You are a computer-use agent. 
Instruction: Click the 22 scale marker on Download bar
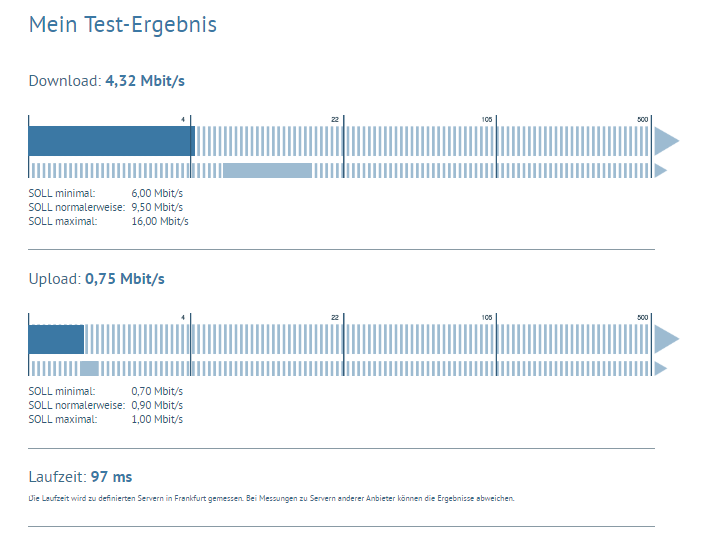tap(336, 119)
